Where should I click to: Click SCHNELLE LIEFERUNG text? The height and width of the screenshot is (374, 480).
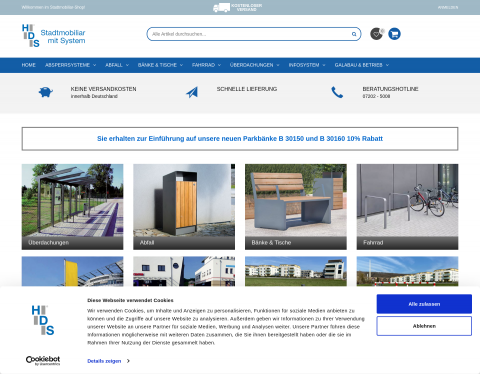coord(247,89)
